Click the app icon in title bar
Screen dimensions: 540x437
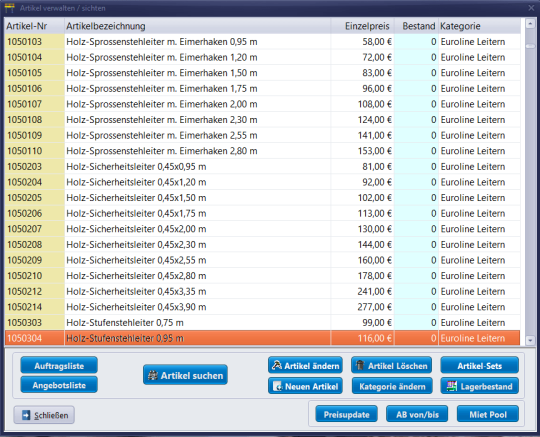coord(10,8)
